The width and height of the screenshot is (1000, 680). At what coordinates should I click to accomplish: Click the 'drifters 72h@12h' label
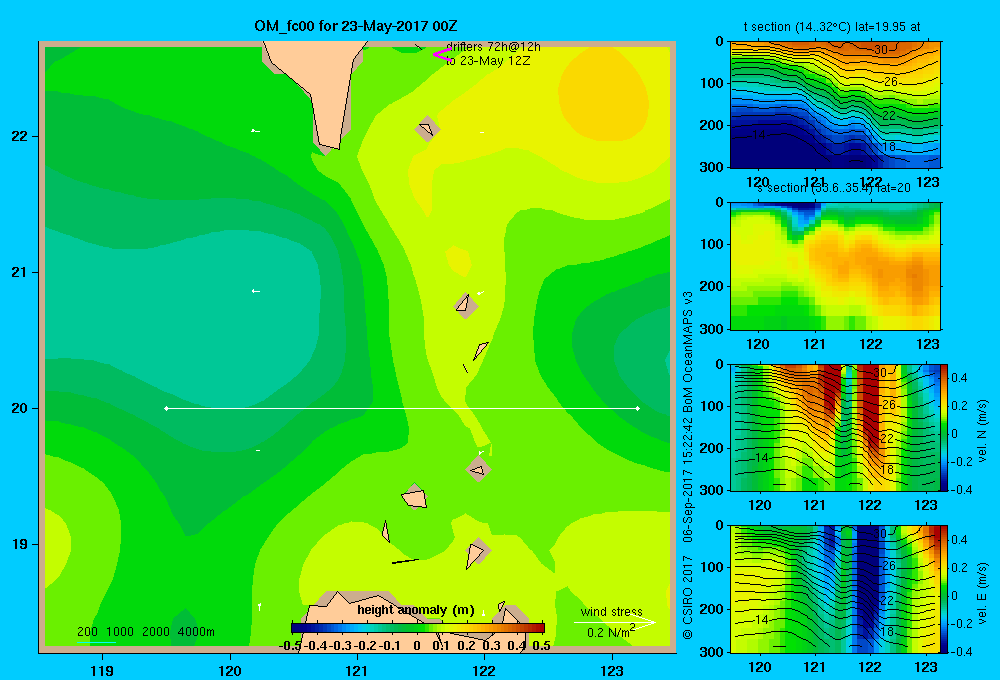point(493,47)
